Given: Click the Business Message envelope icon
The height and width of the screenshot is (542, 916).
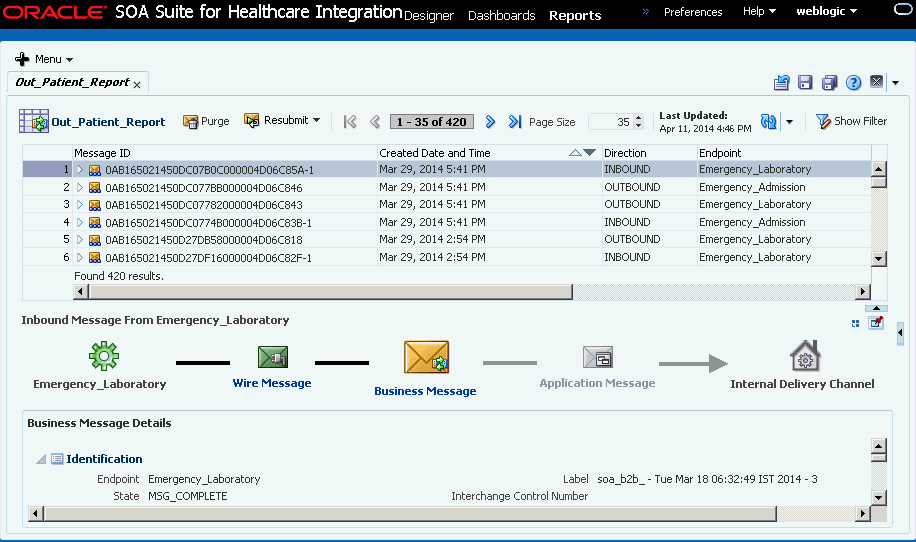Looking at the screenshot, I should point(426,357).
